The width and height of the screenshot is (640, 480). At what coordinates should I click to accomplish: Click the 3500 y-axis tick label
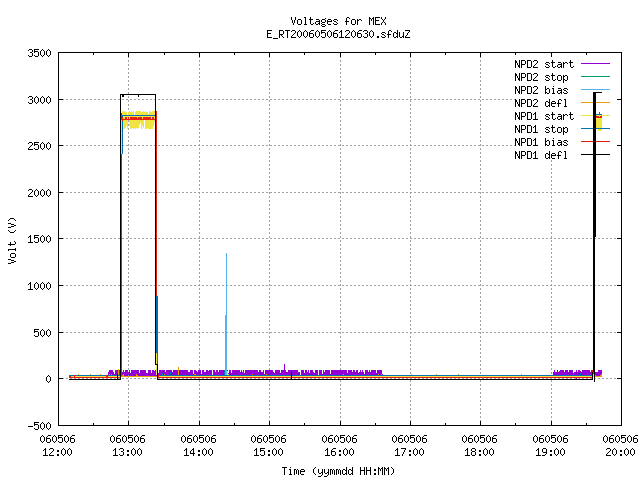40,53
